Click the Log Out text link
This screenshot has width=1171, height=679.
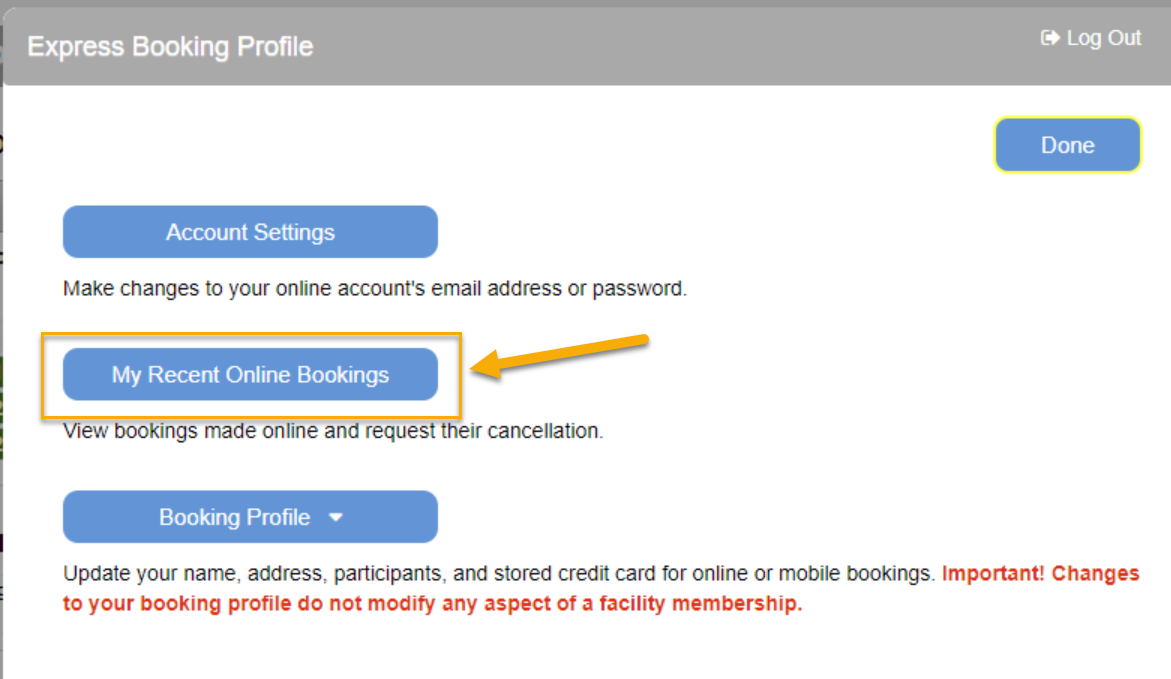coord(1103,38)
